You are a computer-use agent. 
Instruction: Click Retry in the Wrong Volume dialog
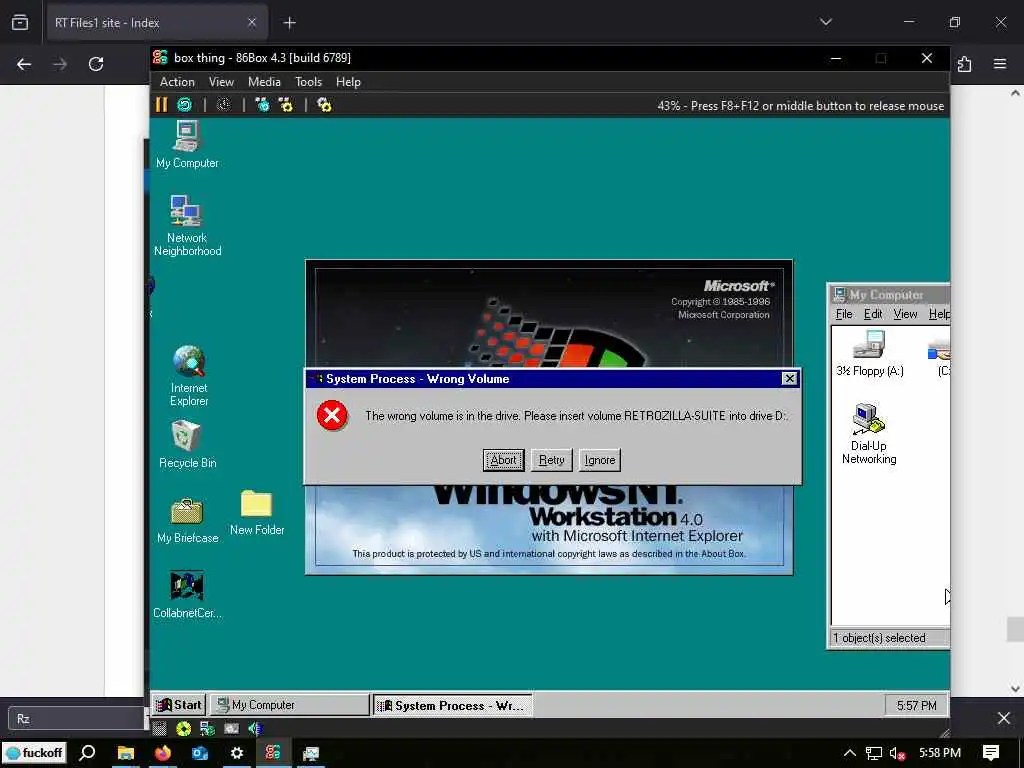click(x=552, y=460)
